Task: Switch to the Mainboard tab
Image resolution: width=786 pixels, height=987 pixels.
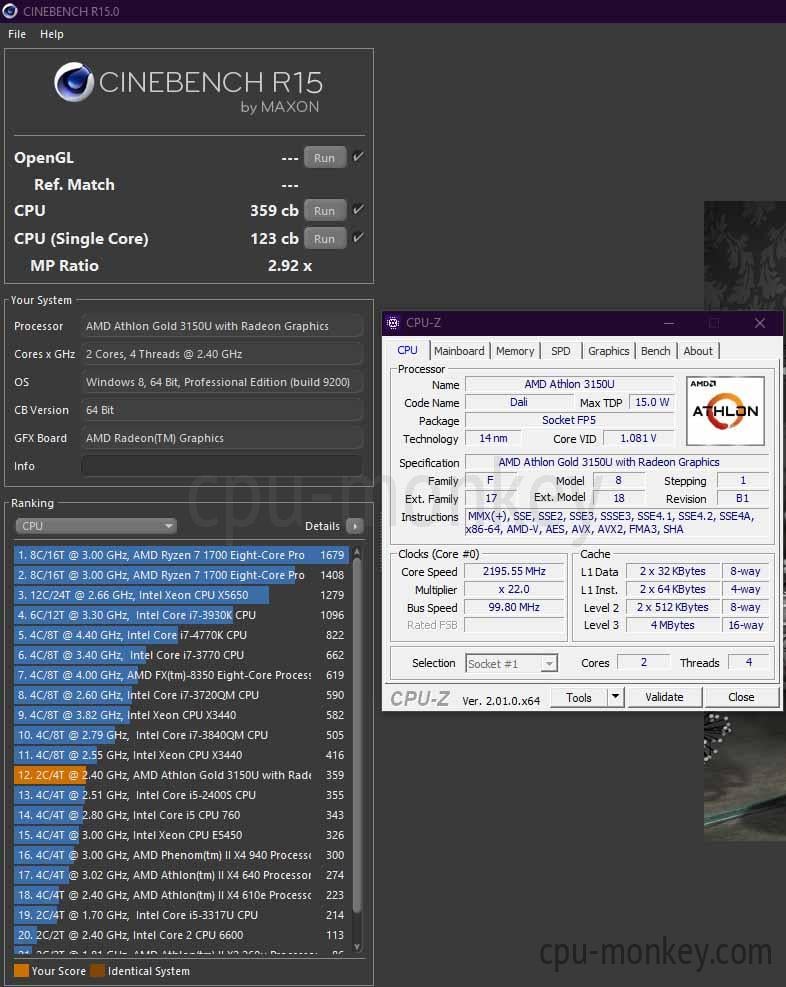Action: point(459,351)
